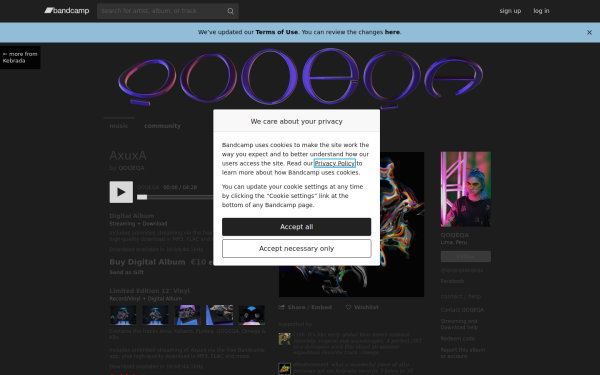Click the QOQEQA artist photo

(466, 189)
